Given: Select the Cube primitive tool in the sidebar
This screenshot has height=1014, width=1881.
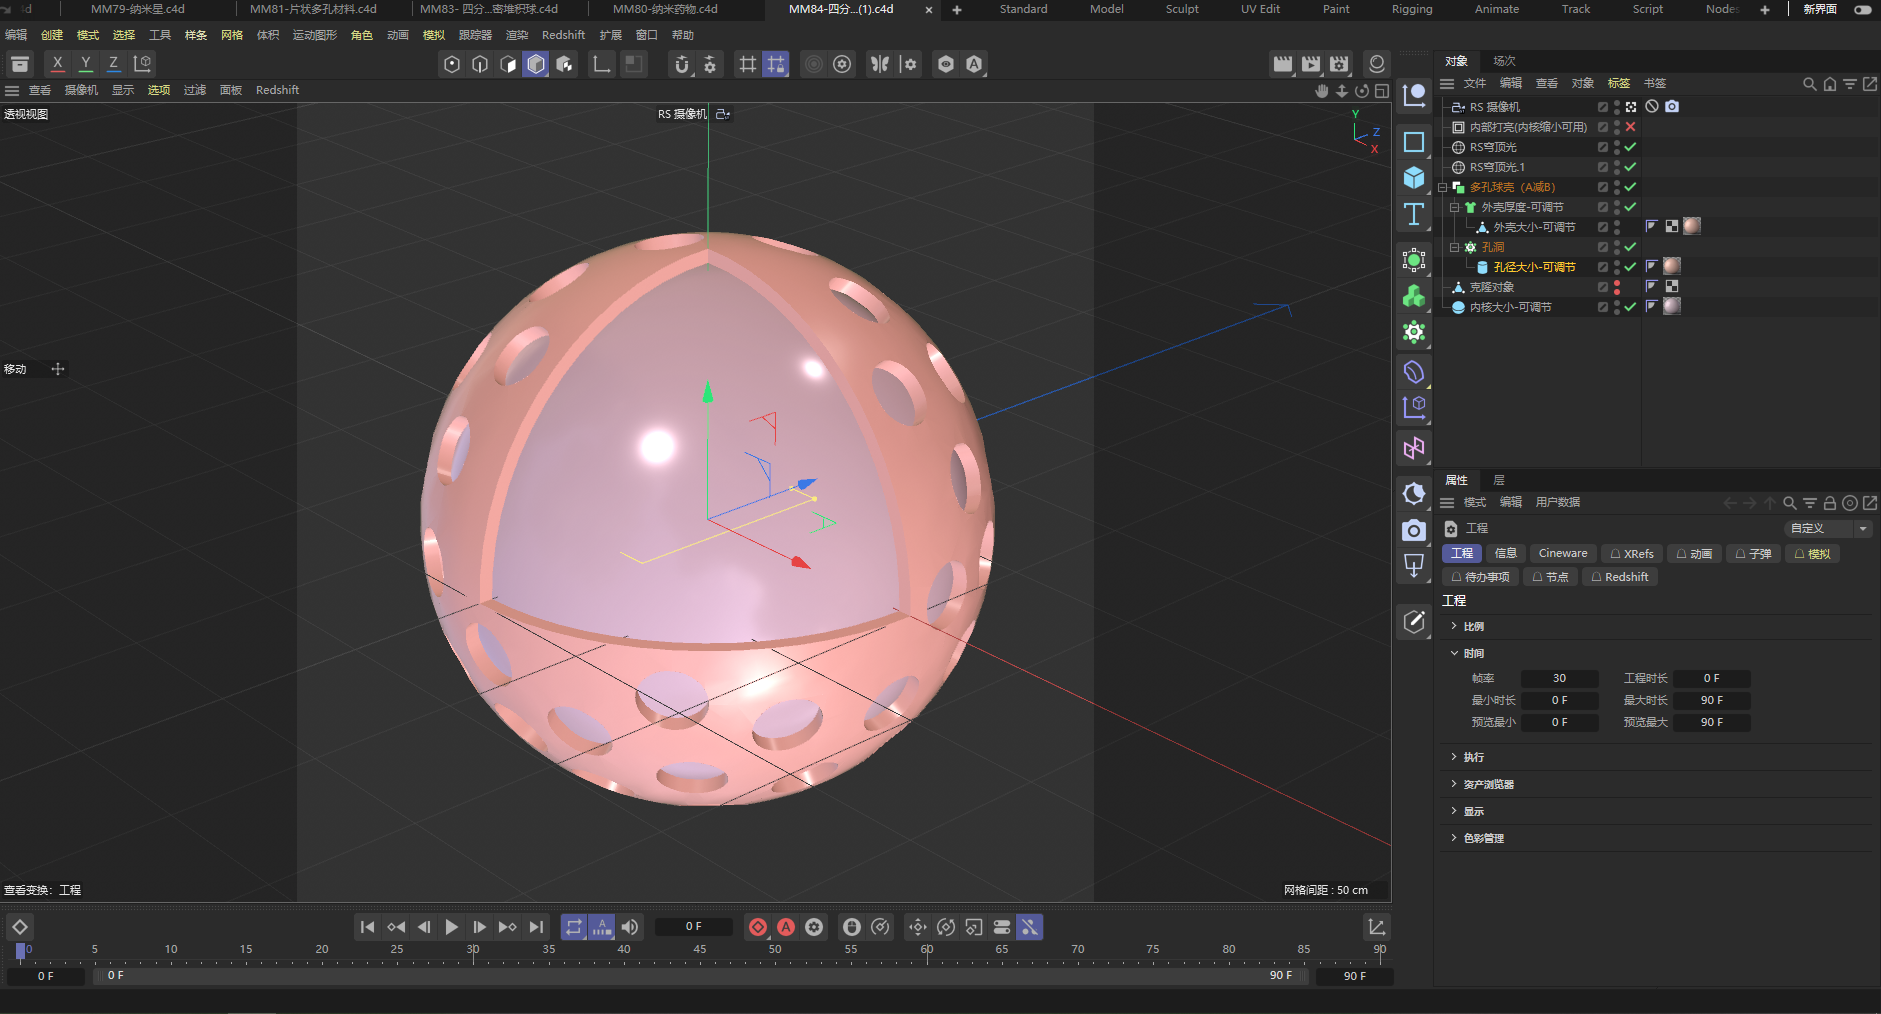Looking at the screenshot, I should [1414, 178].
